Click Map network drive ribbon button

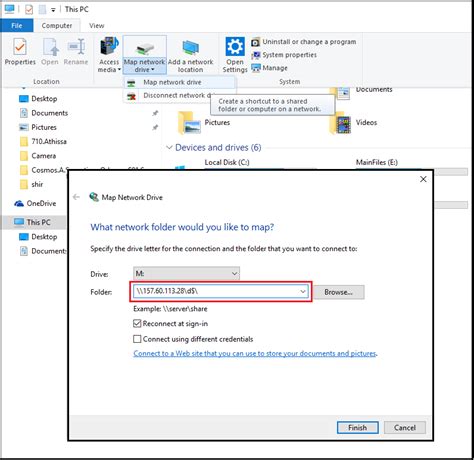(144, 55)
